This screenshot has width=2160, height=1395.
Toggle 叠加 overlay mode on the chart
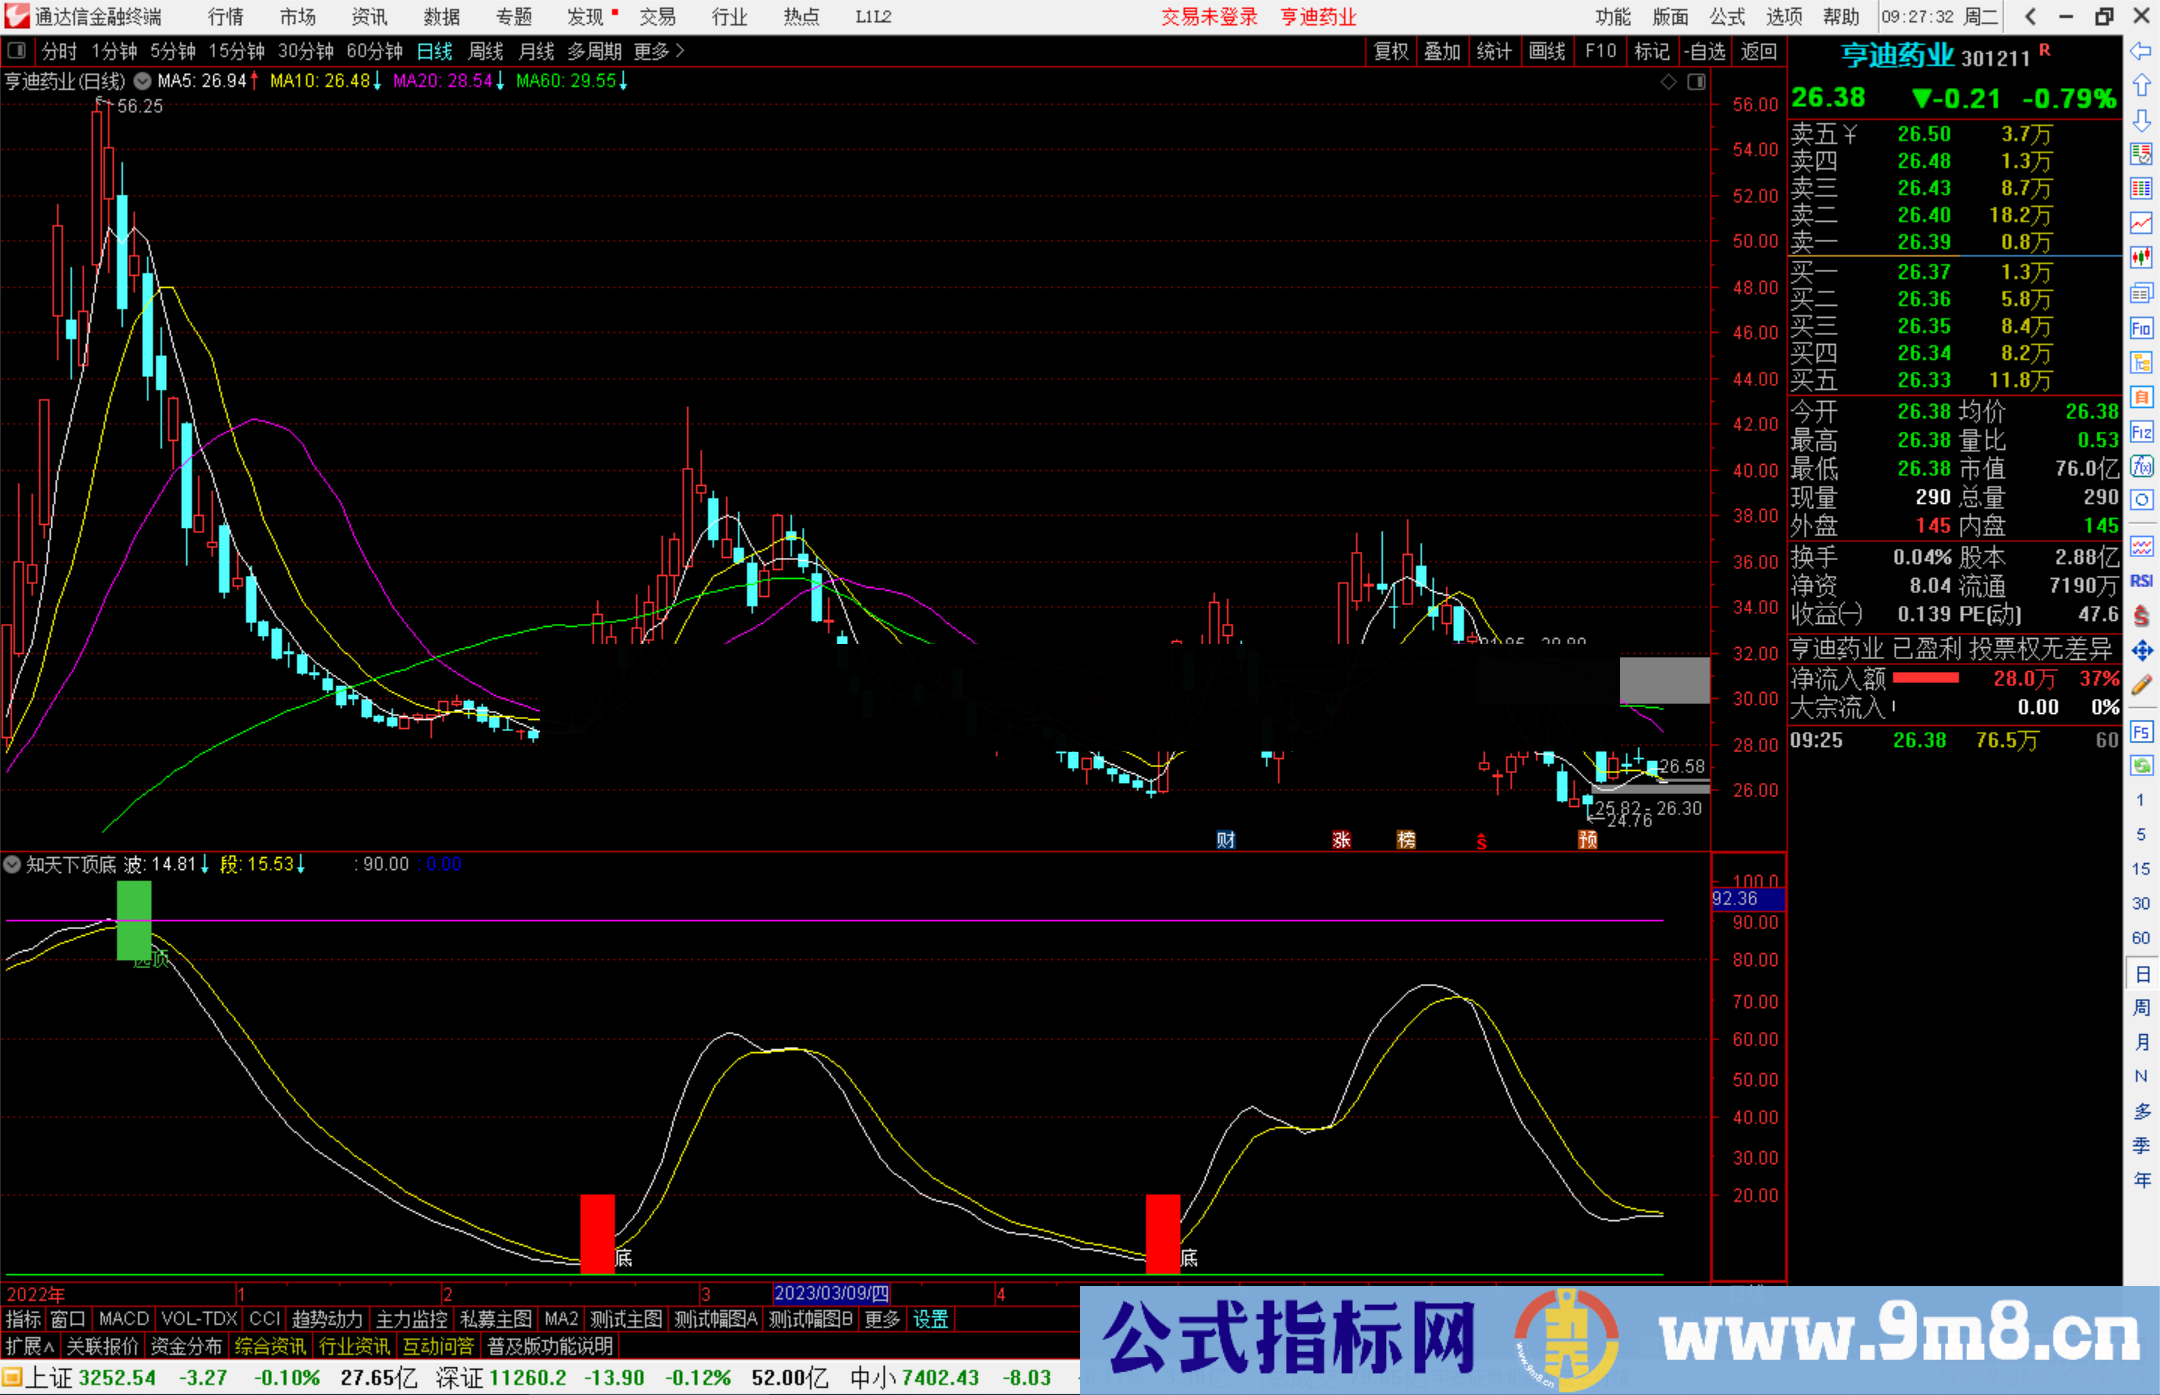coord(1443,51)
